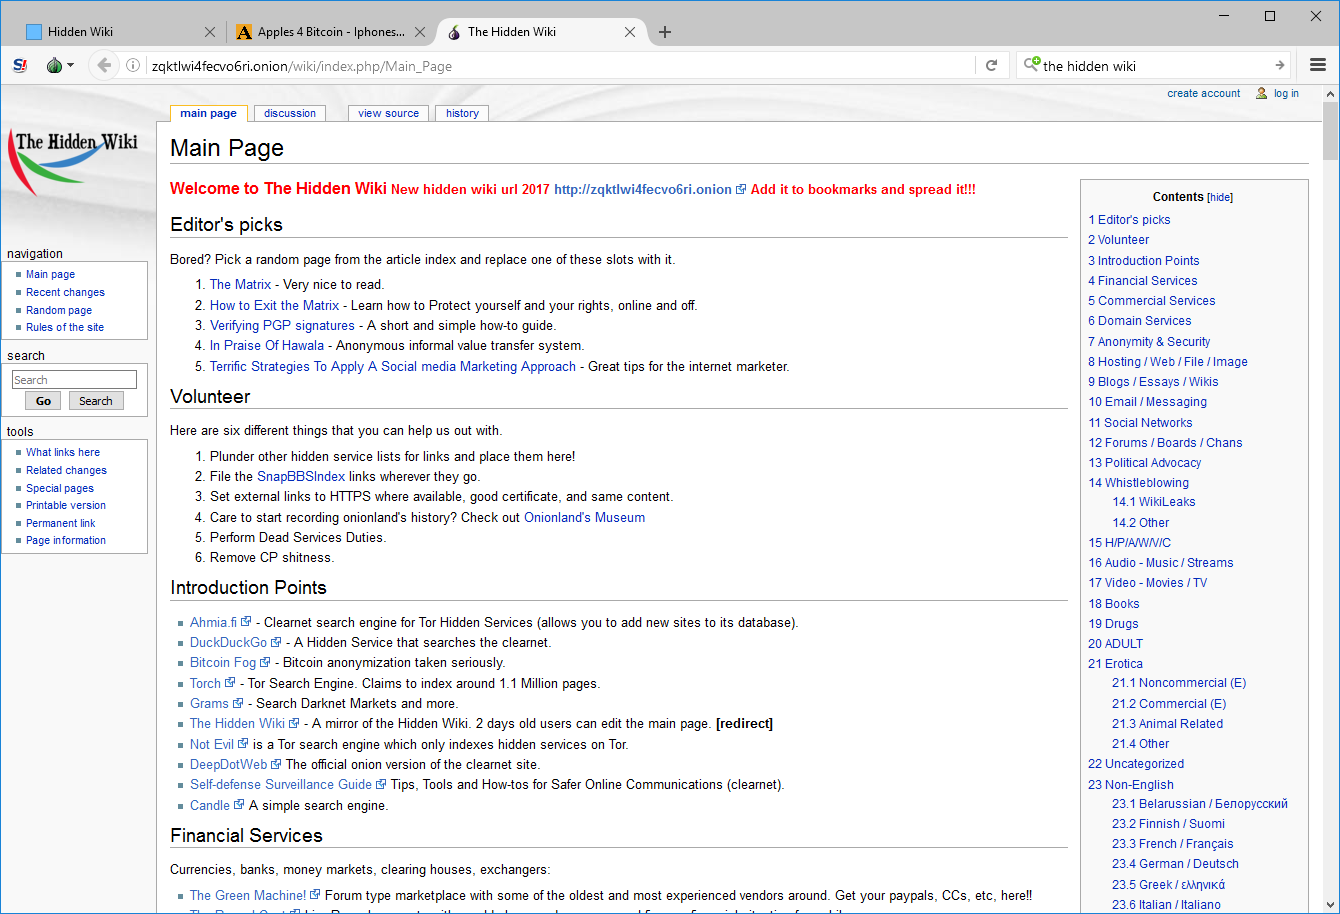Open Grams darknet search link
Screen dimensions: 1340x914
click(210, 703)
